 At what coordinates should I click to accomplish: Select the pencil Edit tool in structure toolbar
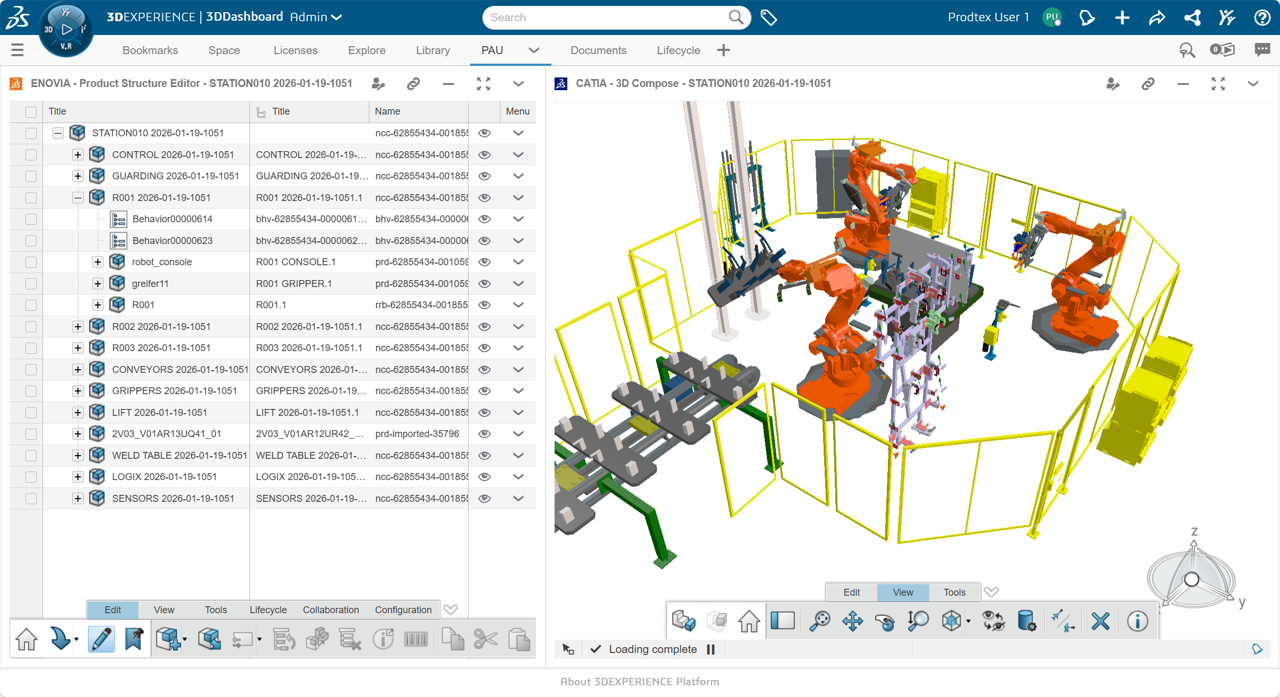[x=101, y=638]
